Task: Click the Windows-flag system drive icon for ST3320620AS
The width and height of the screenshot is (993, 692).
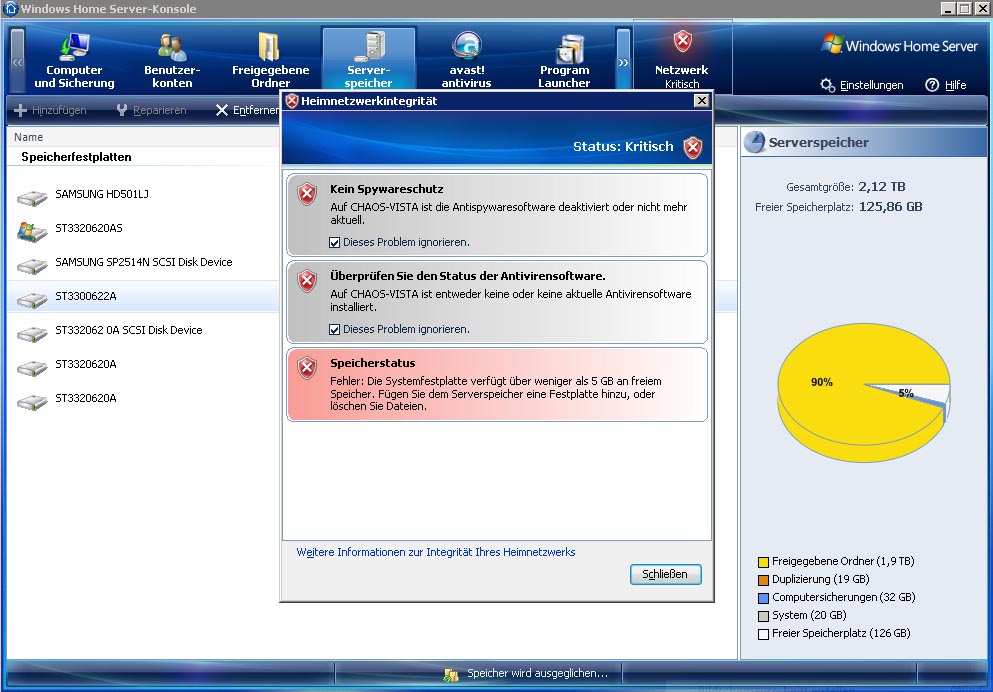Action: [x=32, y=232]
